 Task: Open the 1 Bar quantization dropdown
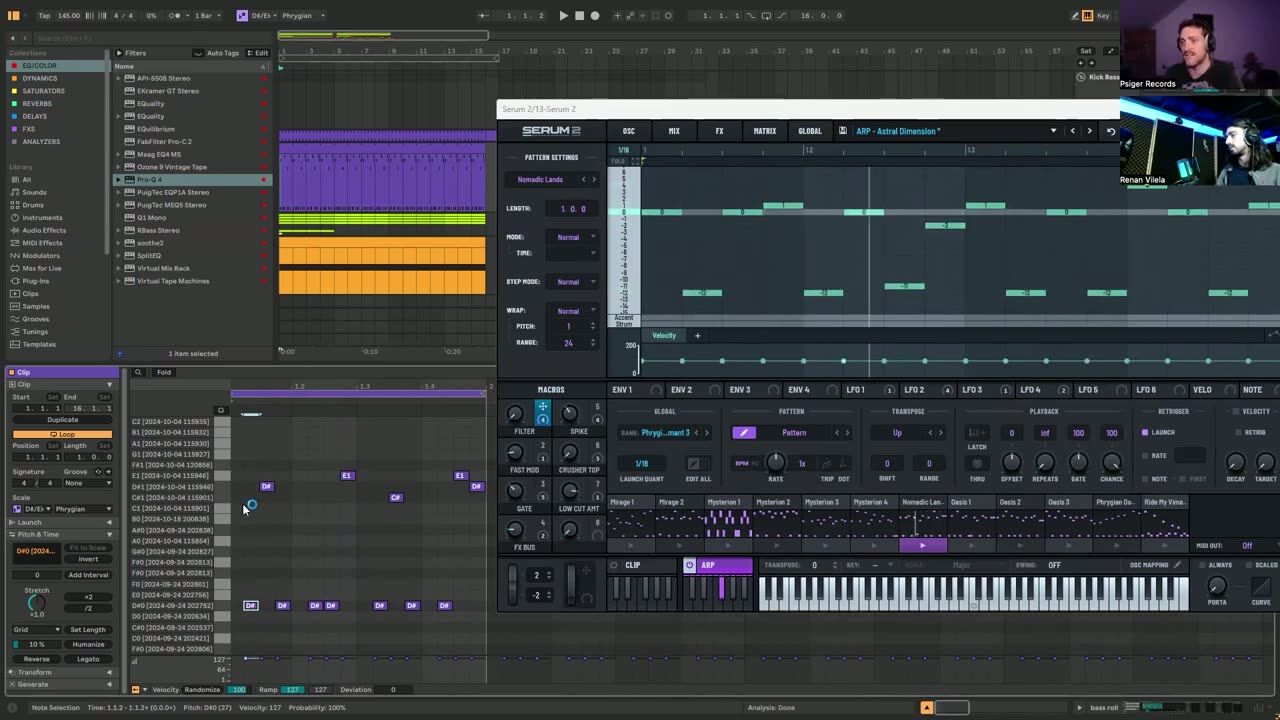tap(205, 15)
